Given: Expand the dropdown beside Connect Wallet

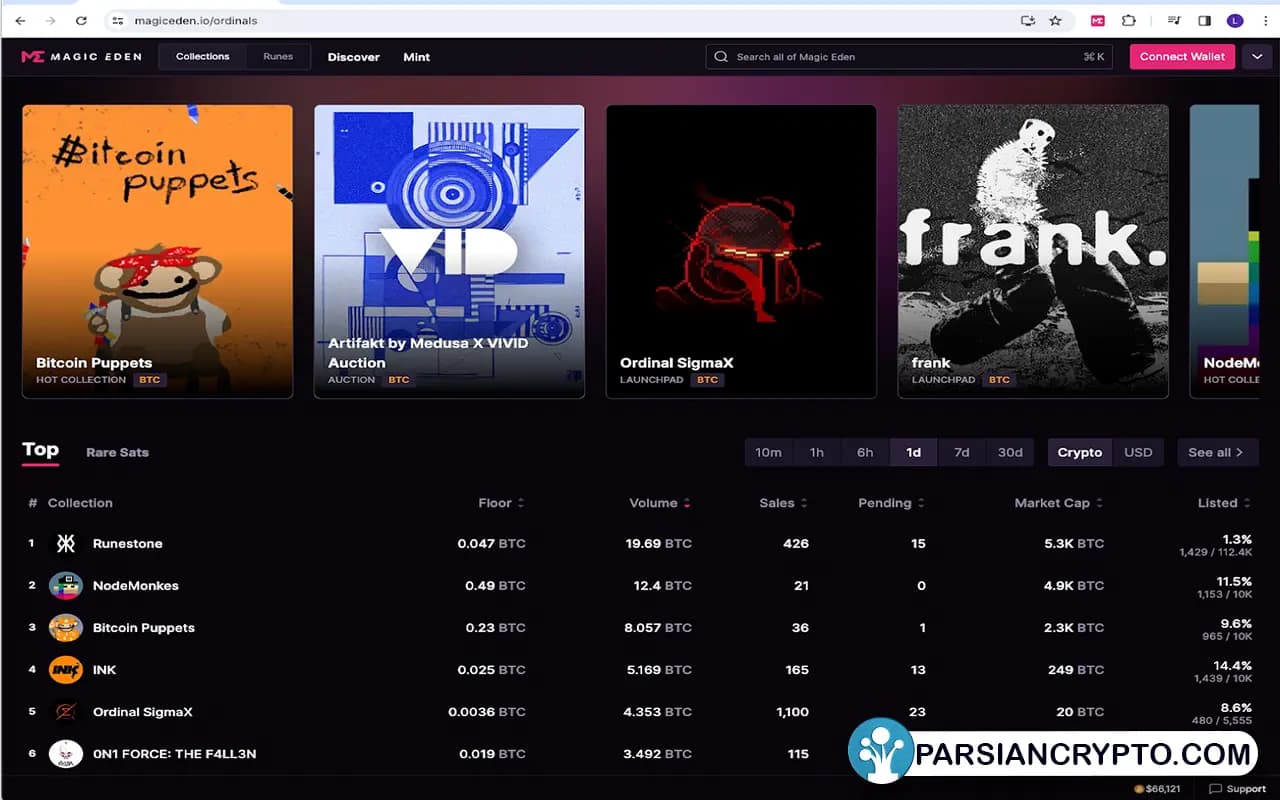Looking at the screenshot, I should point(1256,57).
